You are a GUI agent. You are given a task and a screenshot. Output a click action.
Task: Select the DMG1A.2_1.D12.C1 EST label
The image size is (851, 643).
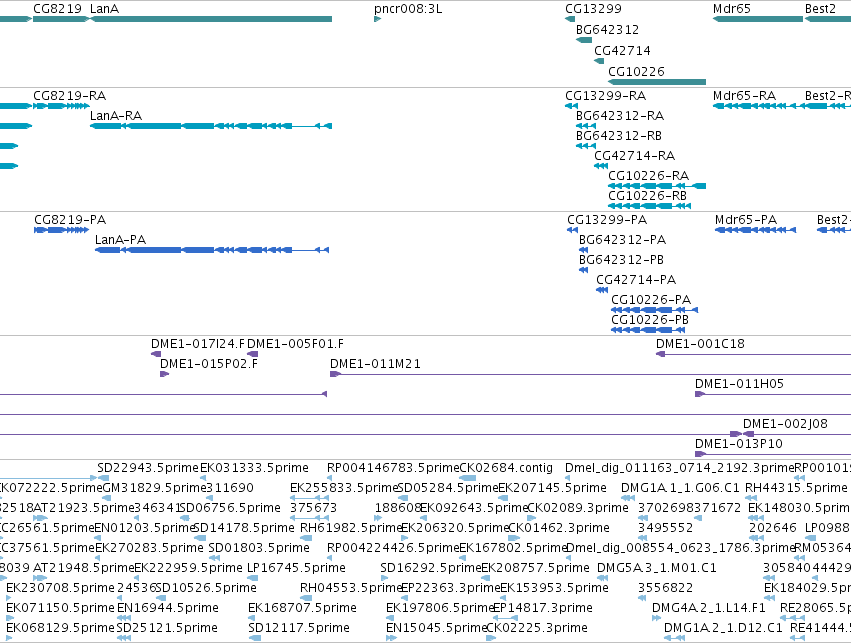click(x=723, y=628)
